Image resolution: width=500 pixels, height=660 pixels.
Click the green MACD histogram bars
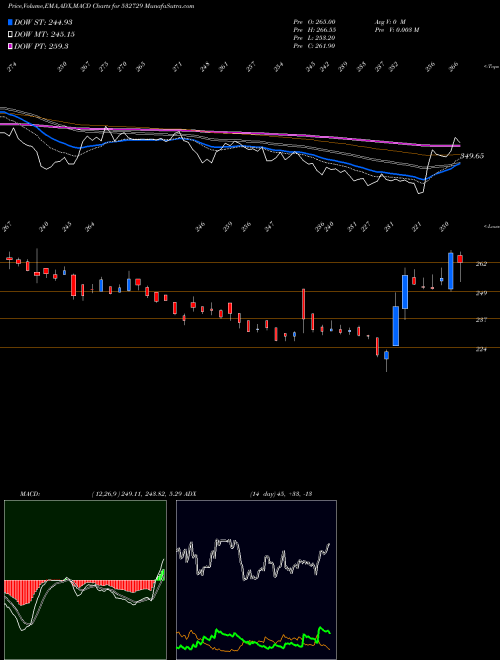click(160, 575)
